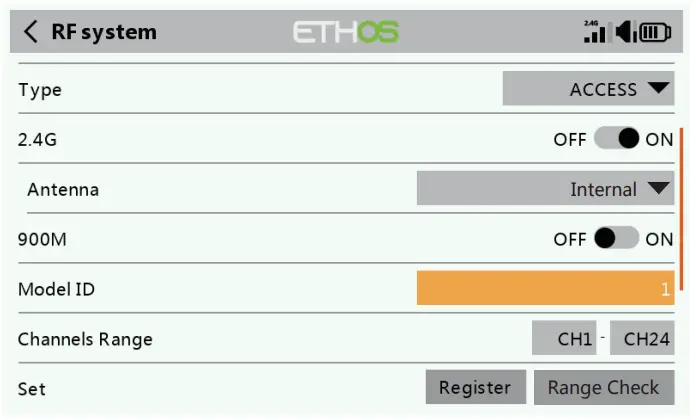Toggle the 2.4G switch
The height and width of the screenshot is (420, 696).
[x=616, y=139]
